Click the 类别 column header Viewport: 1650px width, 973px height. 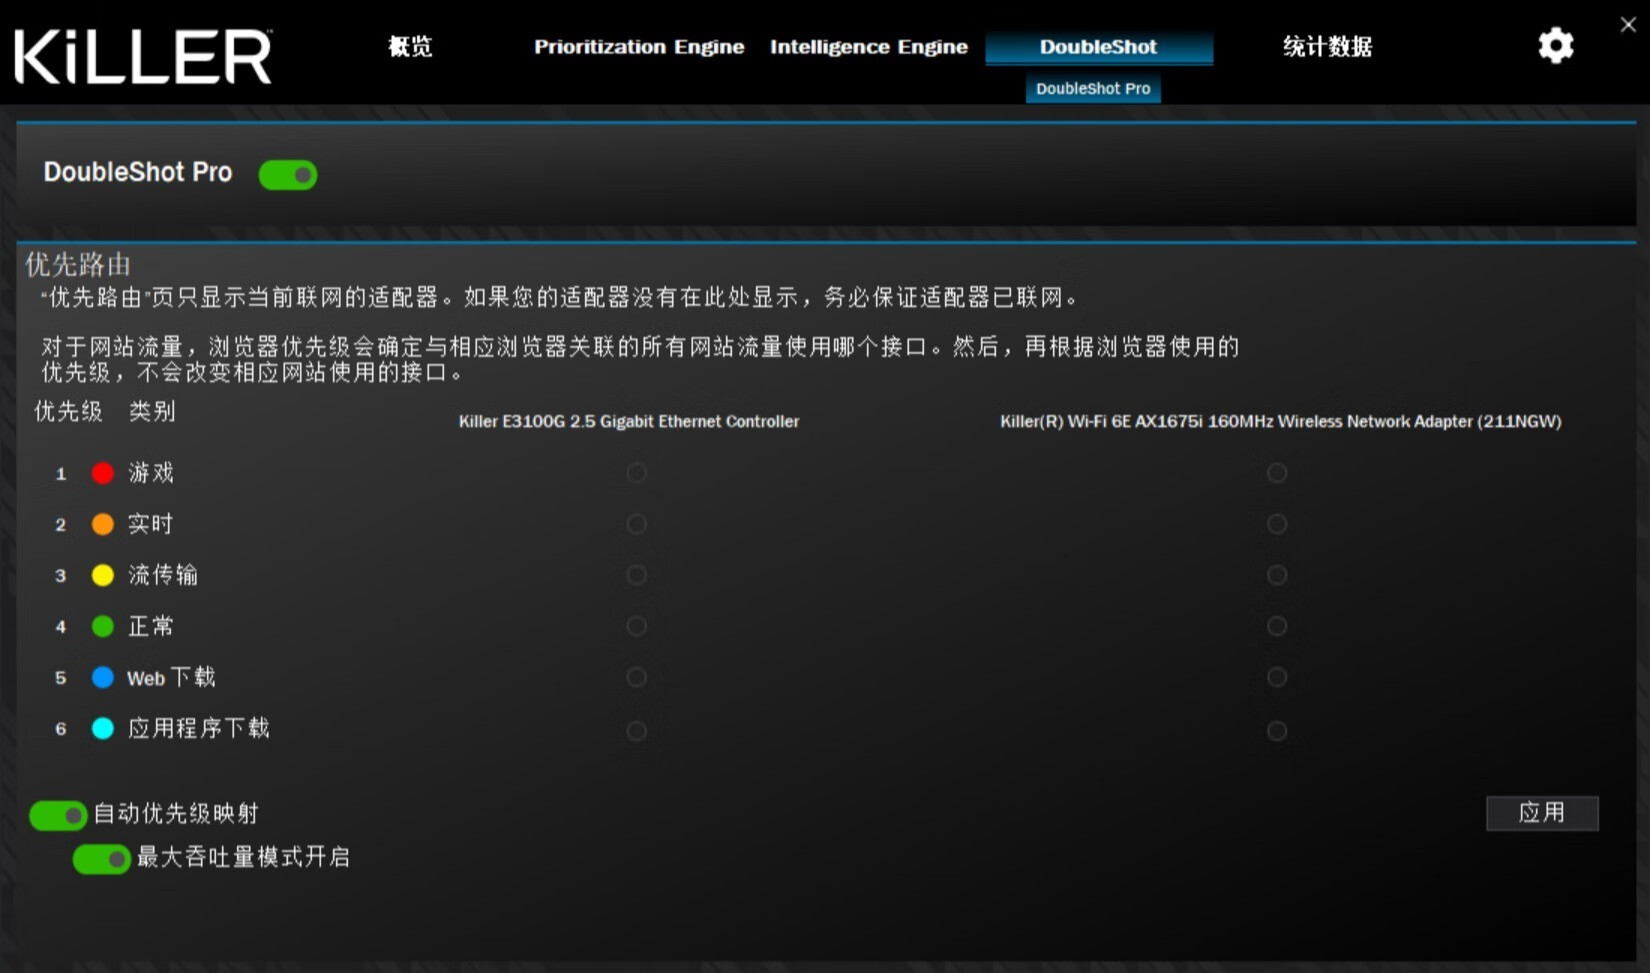coord(152,411)
